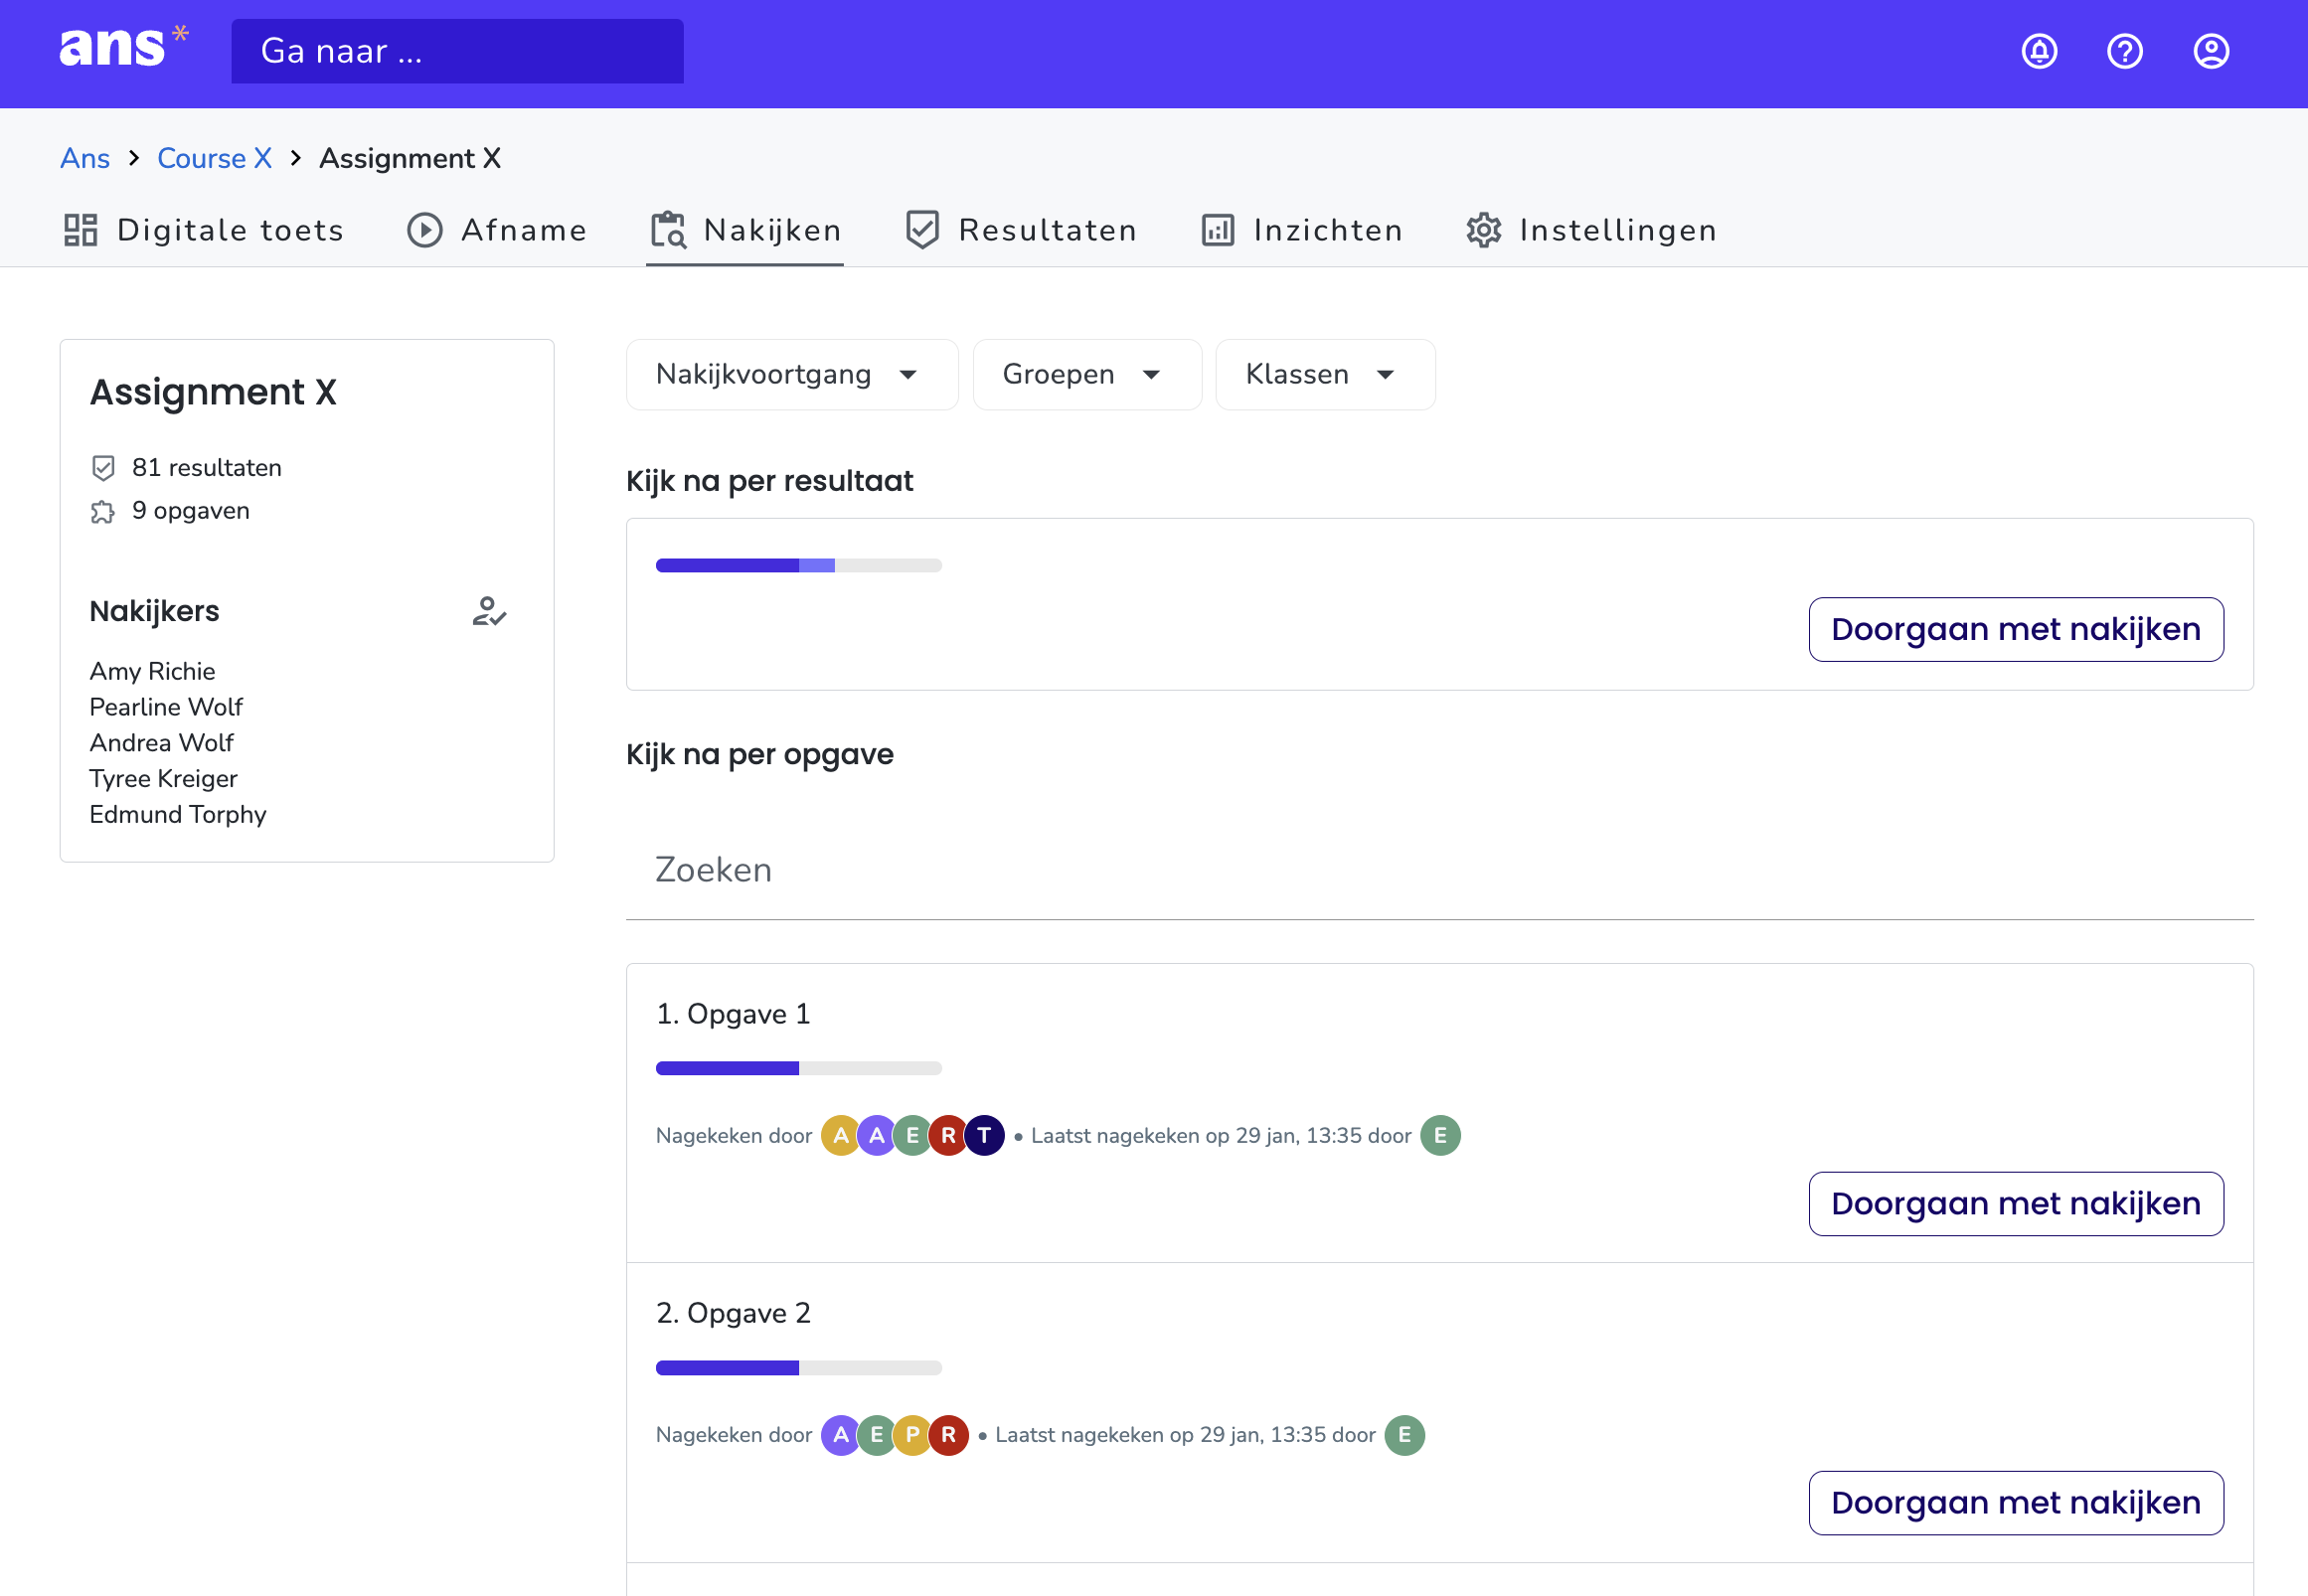
Task: Click the 9 opgaven text
Action: click(191, 511)
